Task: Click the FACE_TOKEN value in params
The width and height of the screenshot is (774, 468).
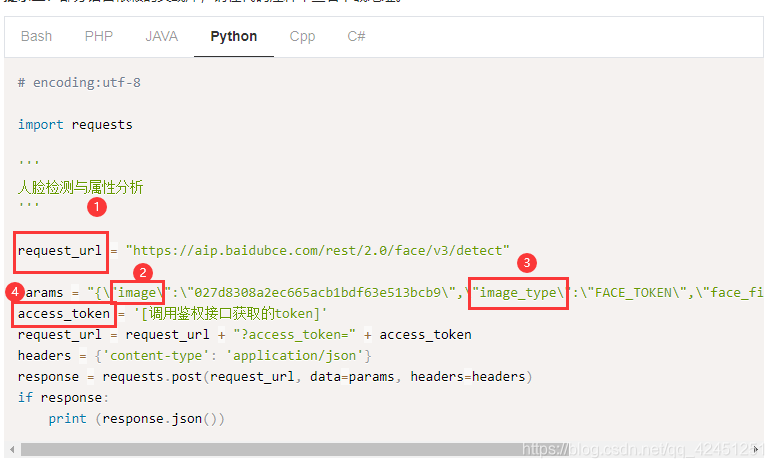Action: tap(633, 293)
